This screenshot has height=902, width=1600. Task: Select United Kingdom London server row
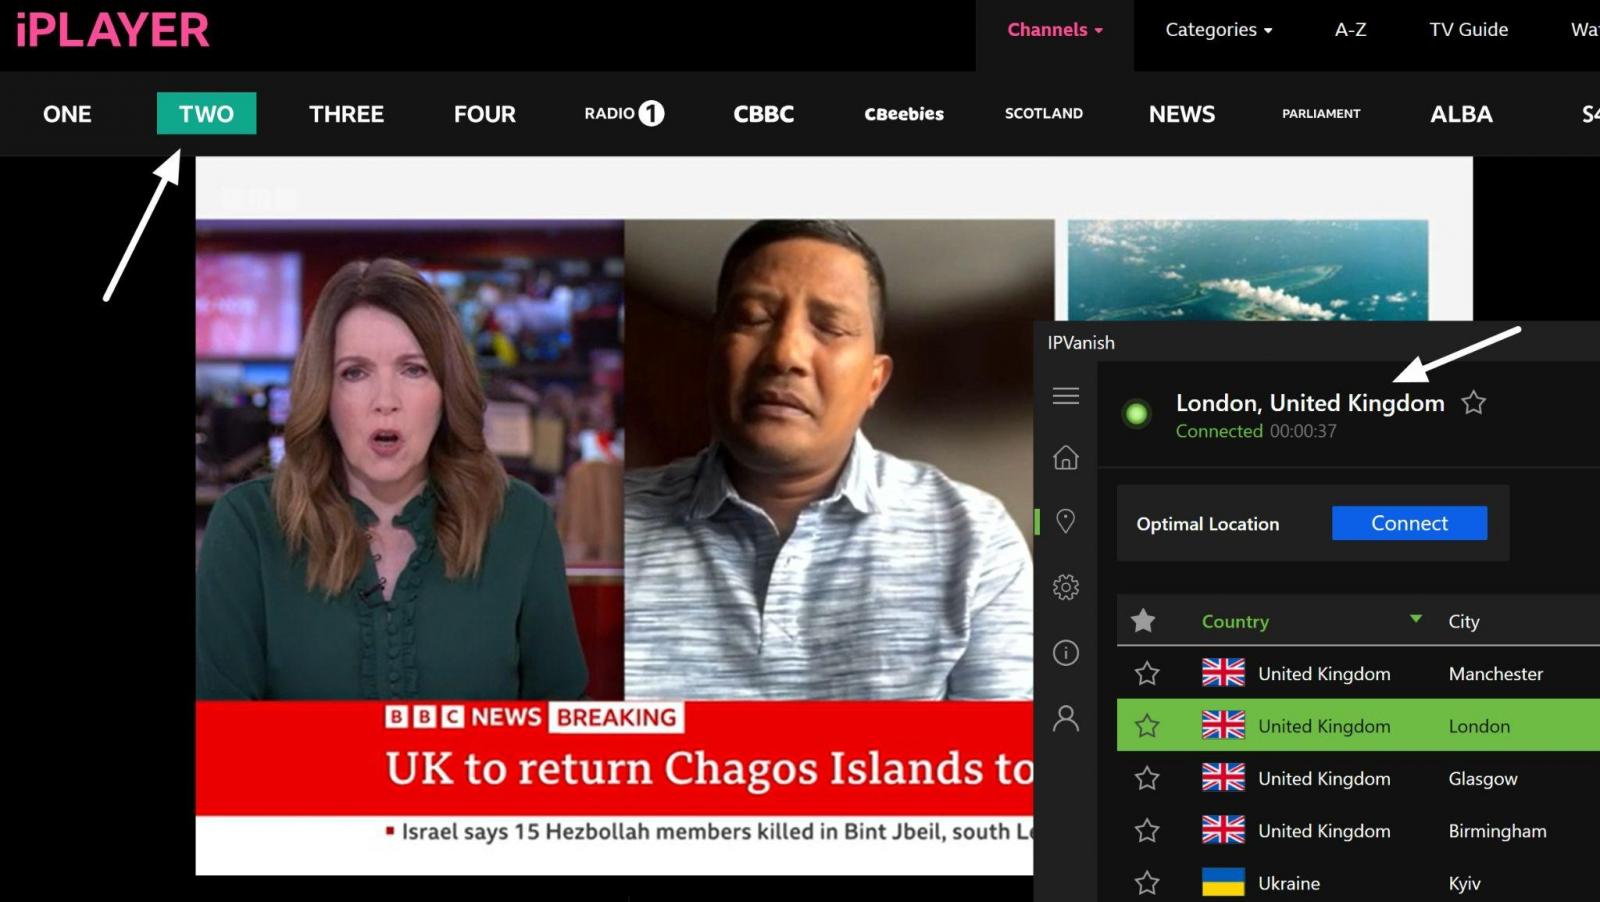[1358, 726]
